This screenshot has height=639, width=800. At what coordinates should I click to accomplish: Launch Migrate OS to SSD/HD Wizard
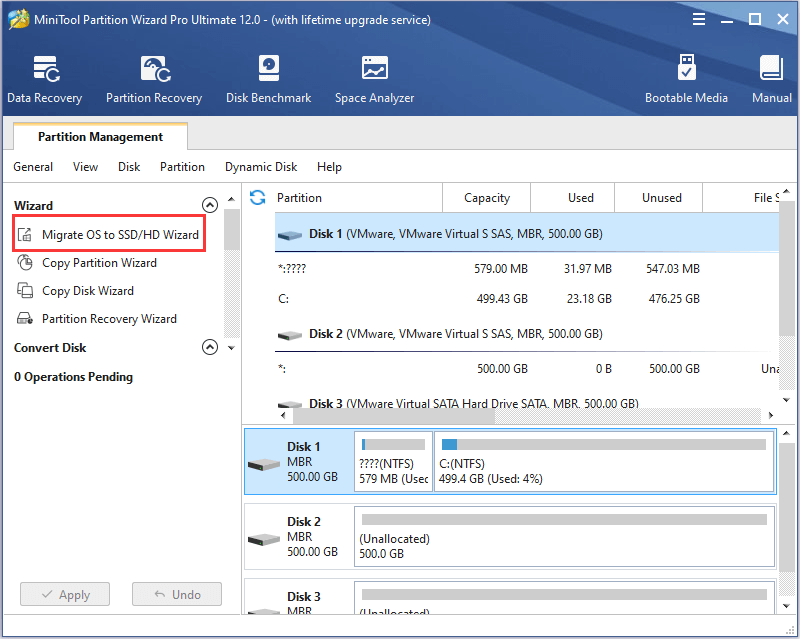pos(120,235)
